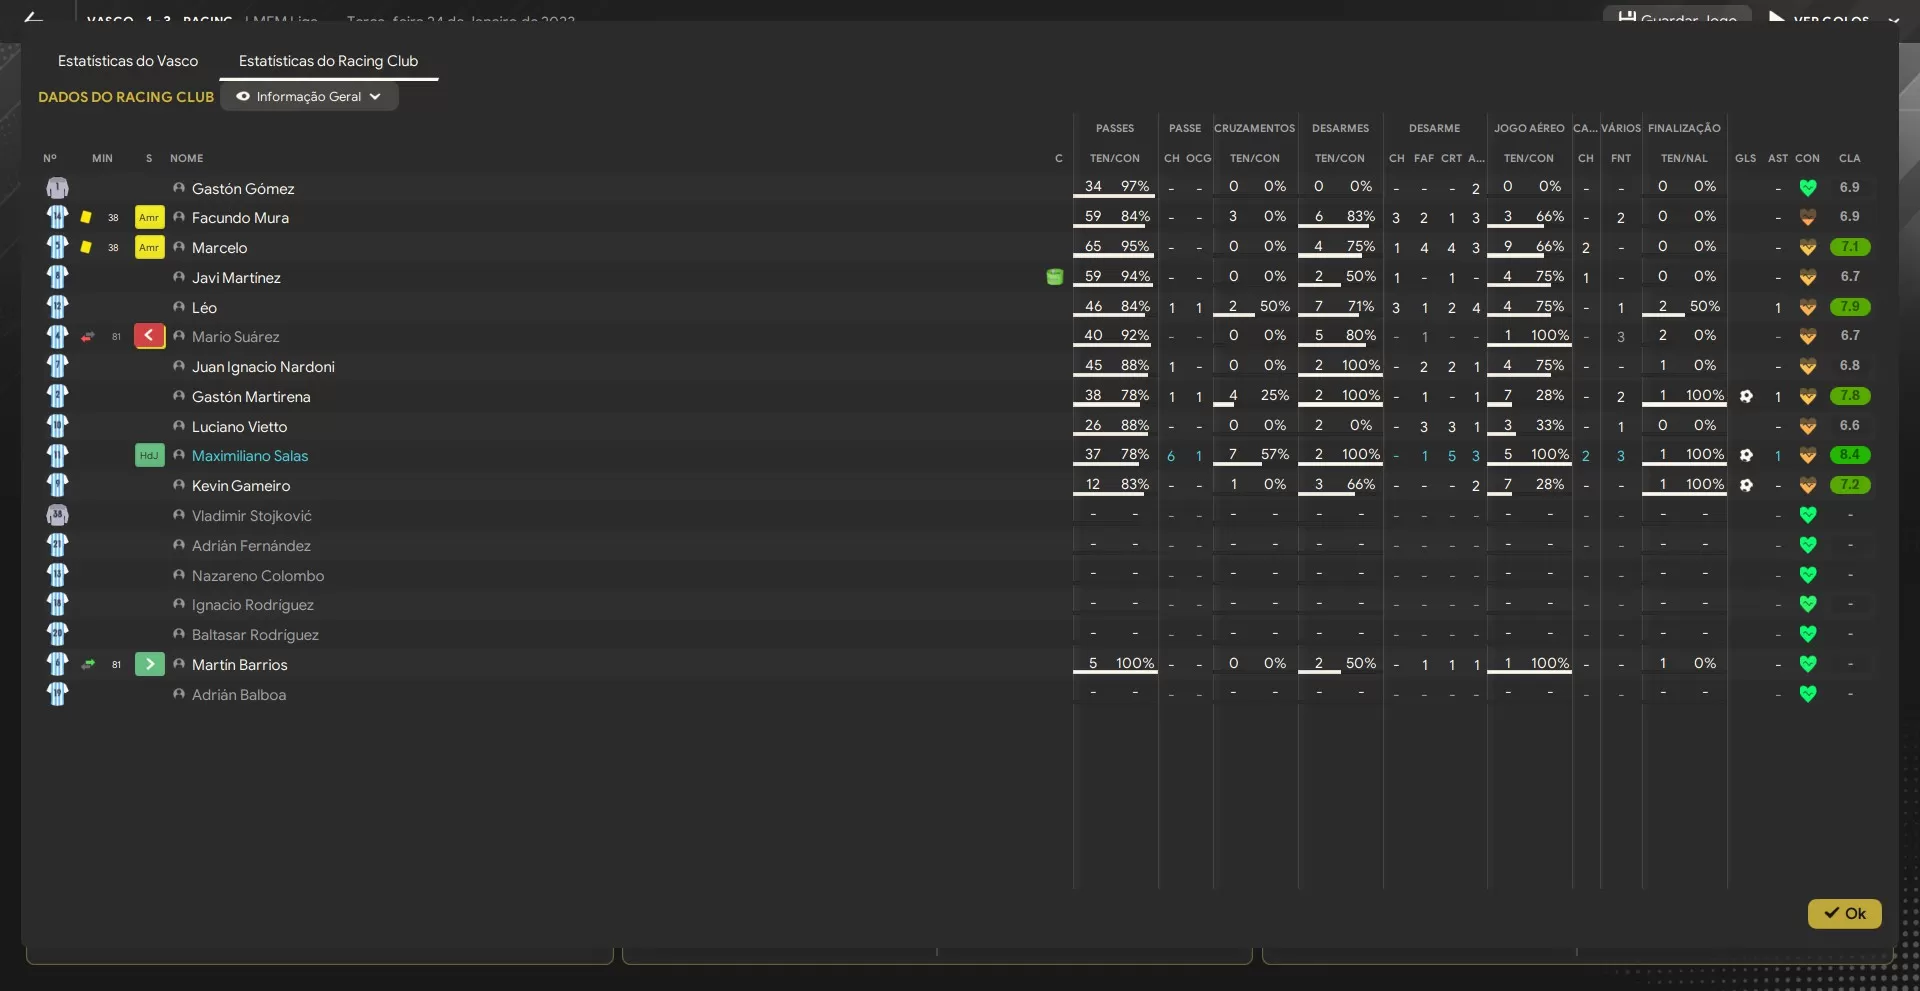Click captain armband icon on Javi Martínez row
Screen dimensions: 1920x991
[x=1054, y=277]
